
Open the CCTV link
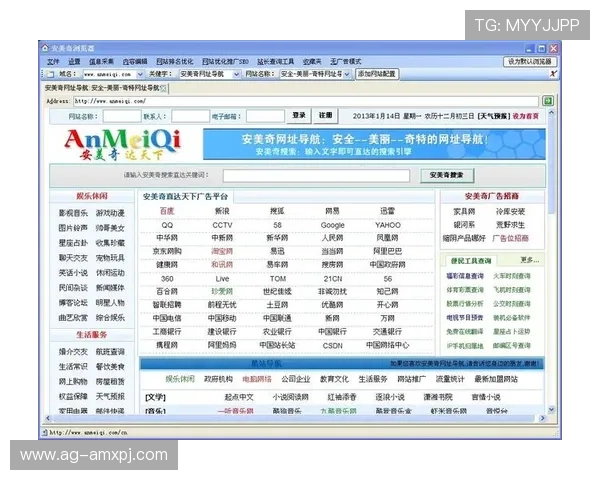coord(222,225)
